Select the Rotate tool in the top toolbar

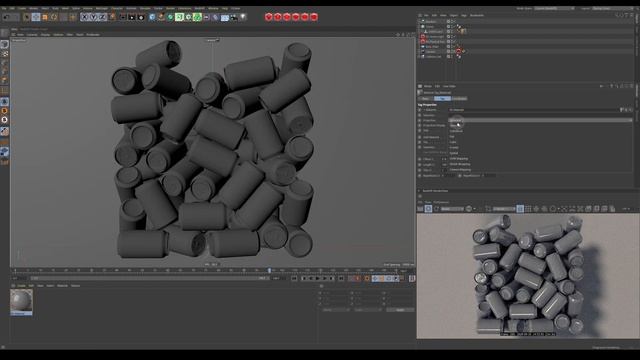[54, 17]
